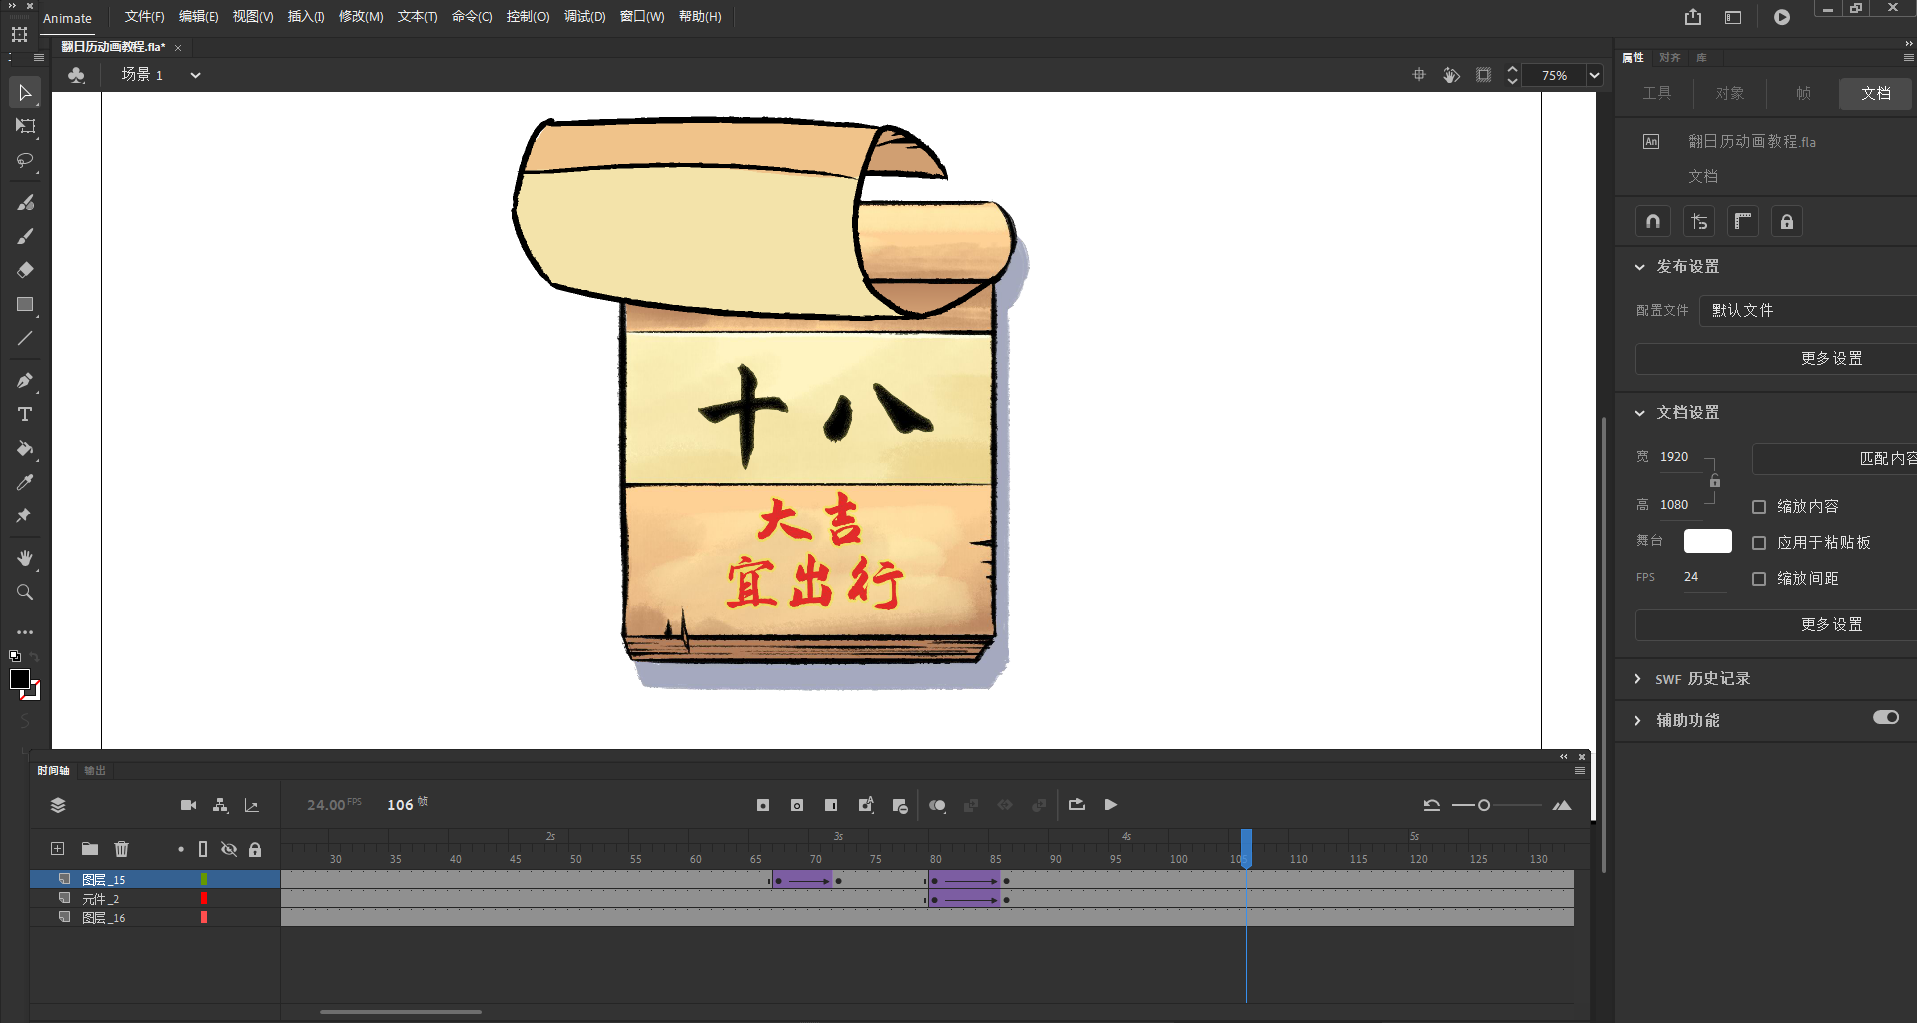The height and width of the screenshot is (1023, 1917).
Task: Add a new layer in timeline
Action: pyautogui.click(x=58, y=849)
